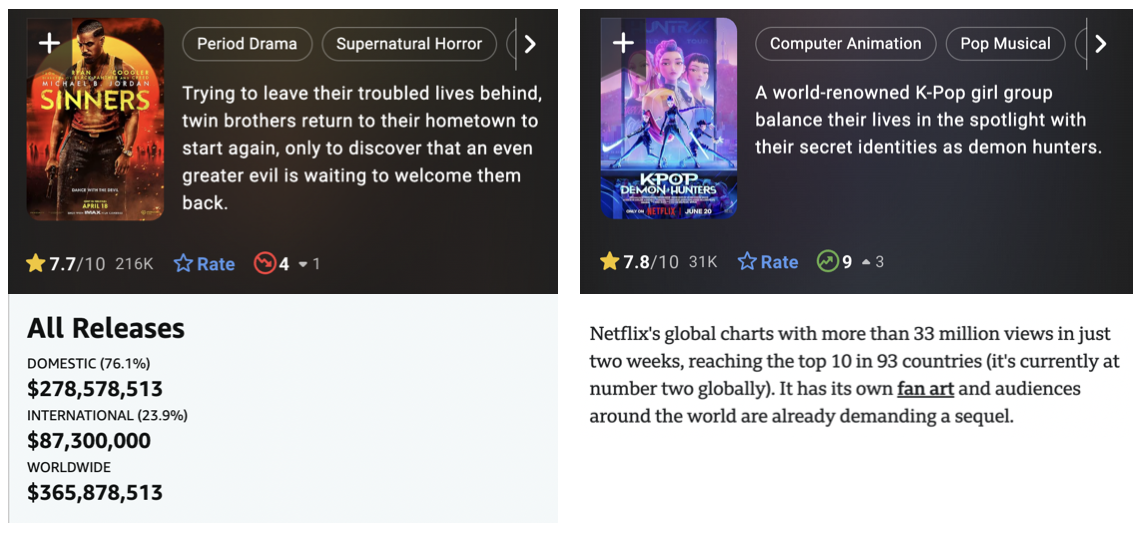
Task: Open the fan art link
Action: (925, 389)
